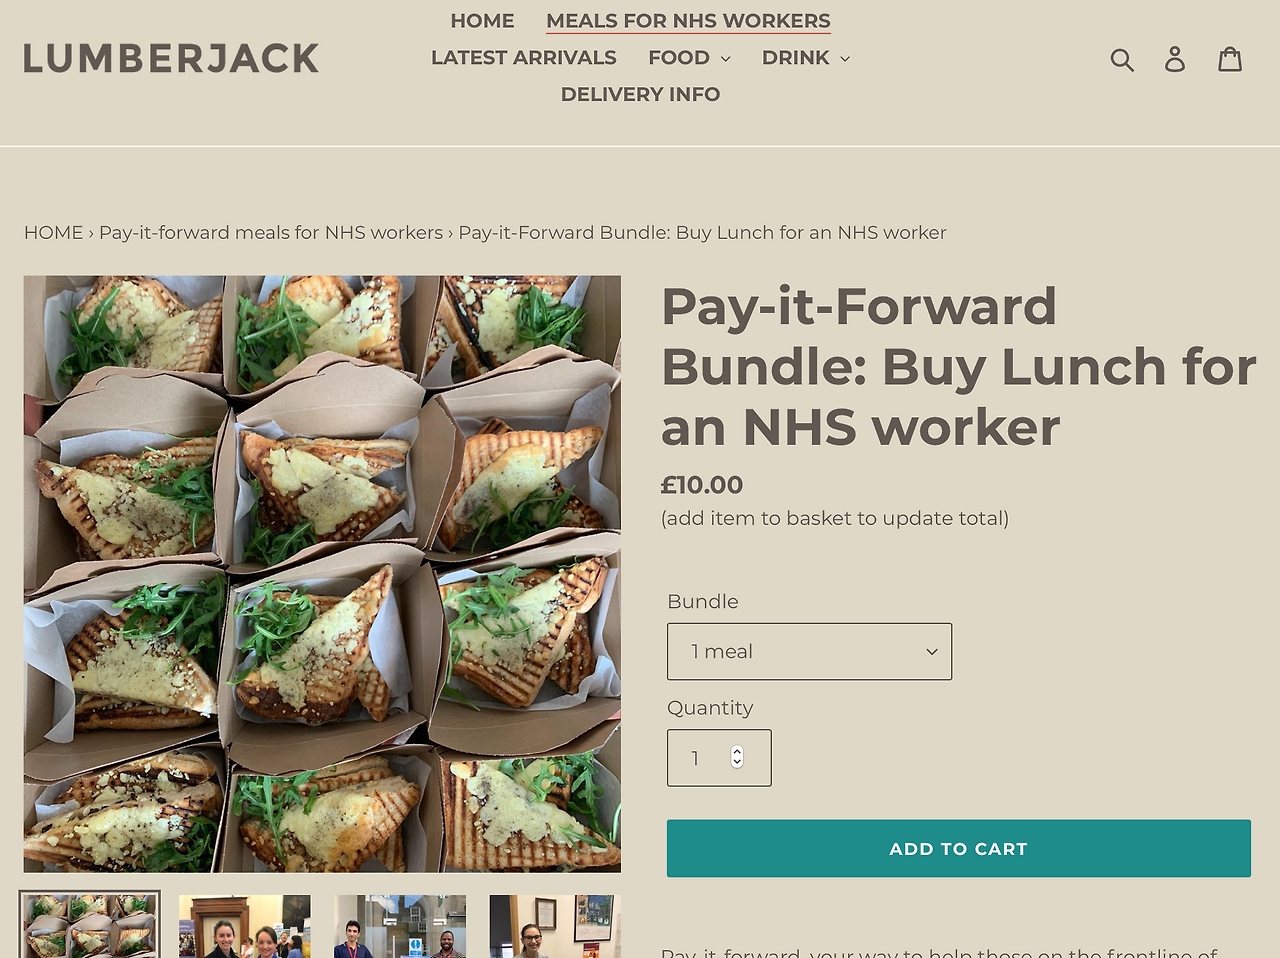1280x958 pixels.
Task: Open Pay-it-forward meals for NHS workers breadcrumb
Action: click(x=271, y=233)
